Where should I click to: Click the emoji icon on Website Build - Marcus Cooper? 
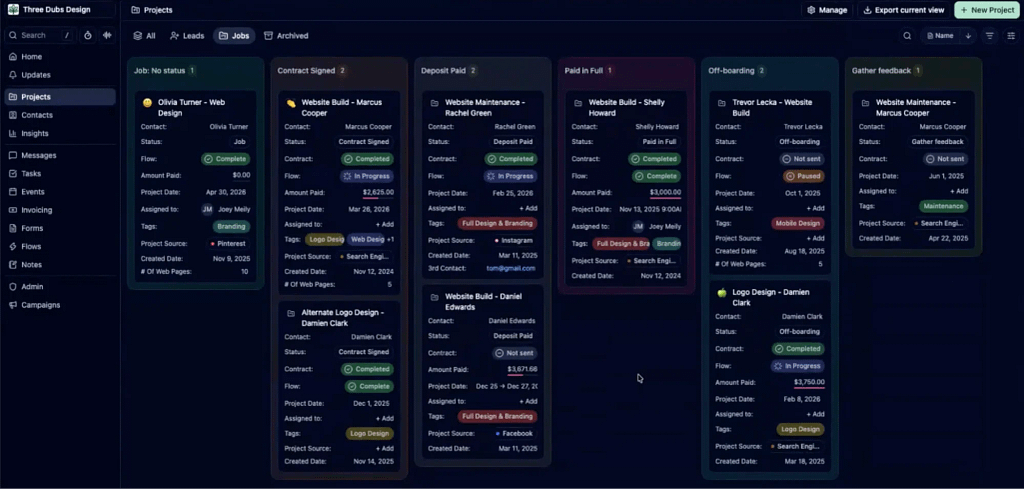click(x=291, y=103)
